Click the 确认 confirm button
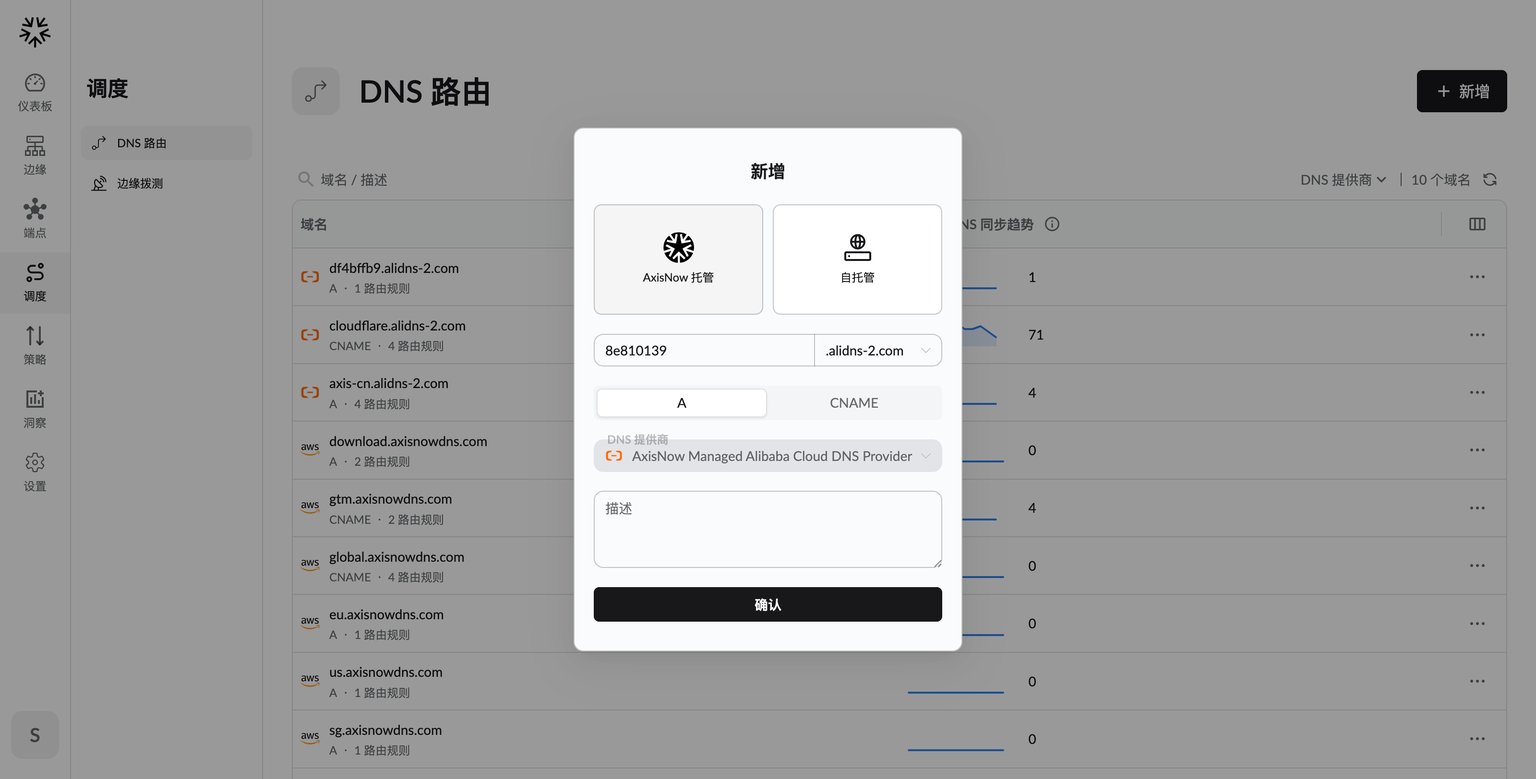Image resolution: width=1536 pixels, height=779 pixels. coord(768,605)
